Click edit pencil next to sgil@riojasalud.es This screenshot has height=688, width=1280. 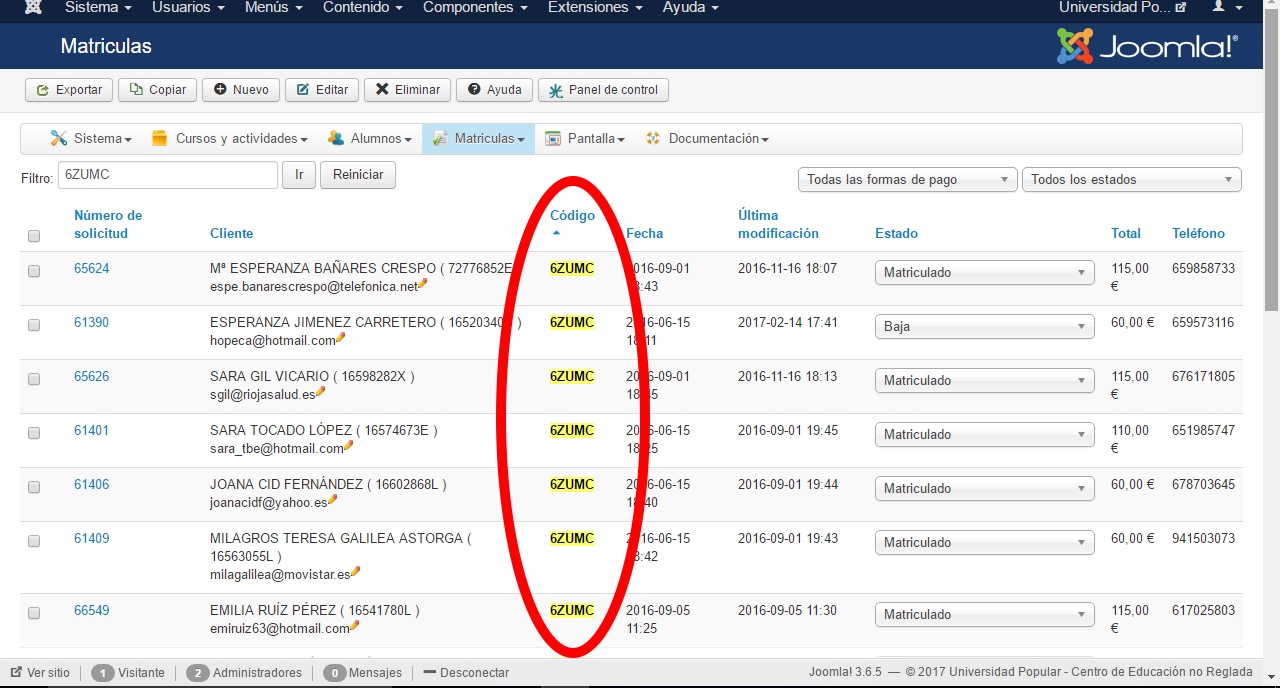(321, 392)
